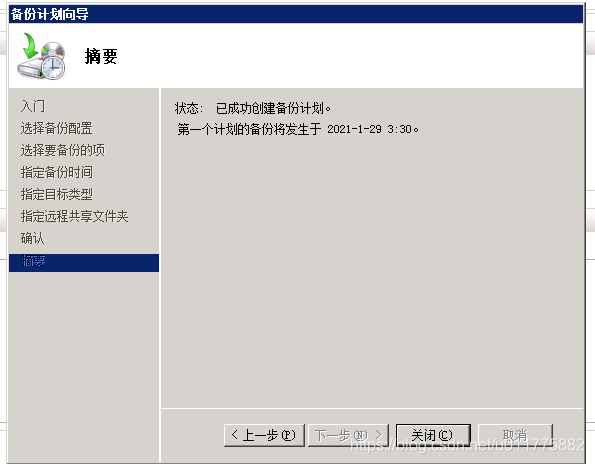Select the 指定备份时间 step
Screen dimensions: 595x464
(x=57, y=172)
